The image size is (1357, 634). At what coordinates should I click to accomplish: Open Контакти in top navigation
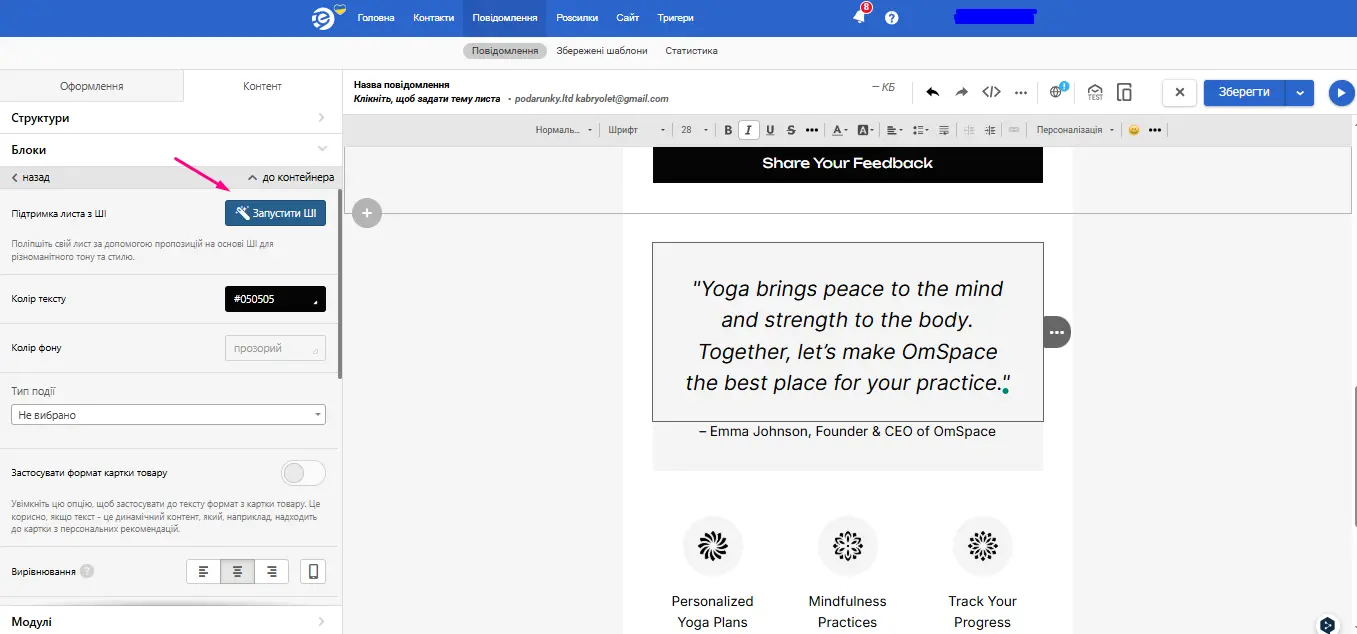(x=434, y=18)
